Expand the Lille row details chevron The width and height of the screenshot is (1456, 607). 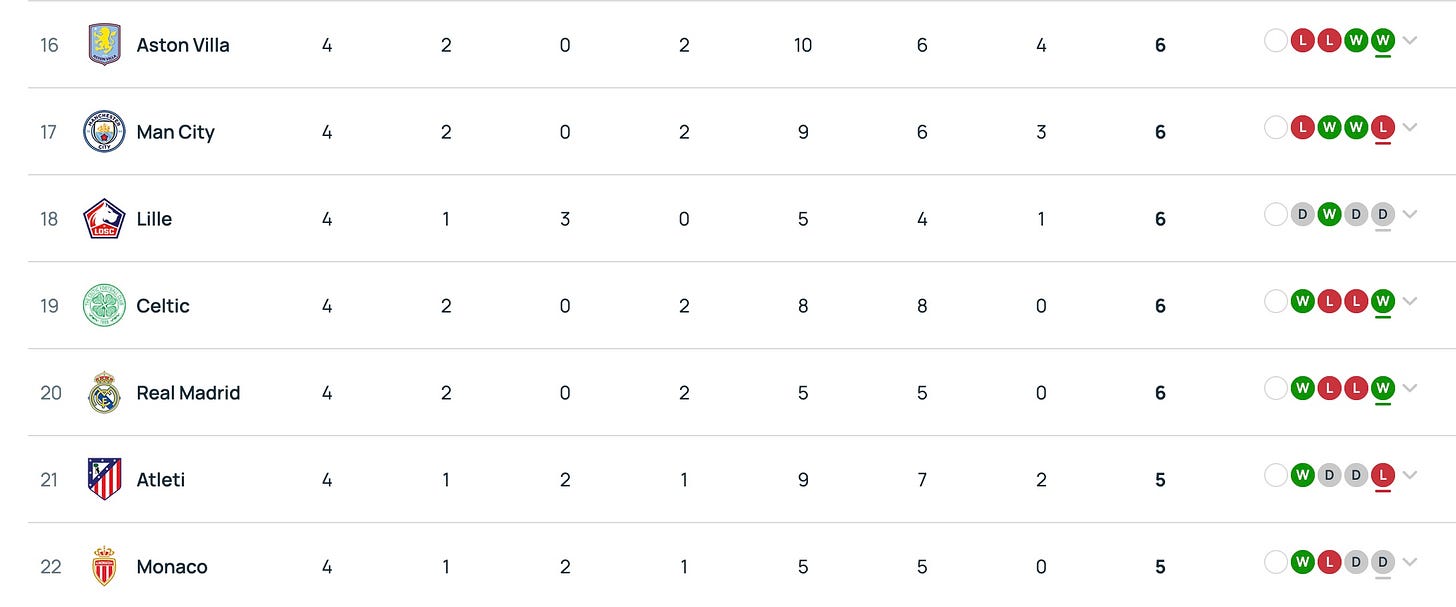coord(1410,215)
